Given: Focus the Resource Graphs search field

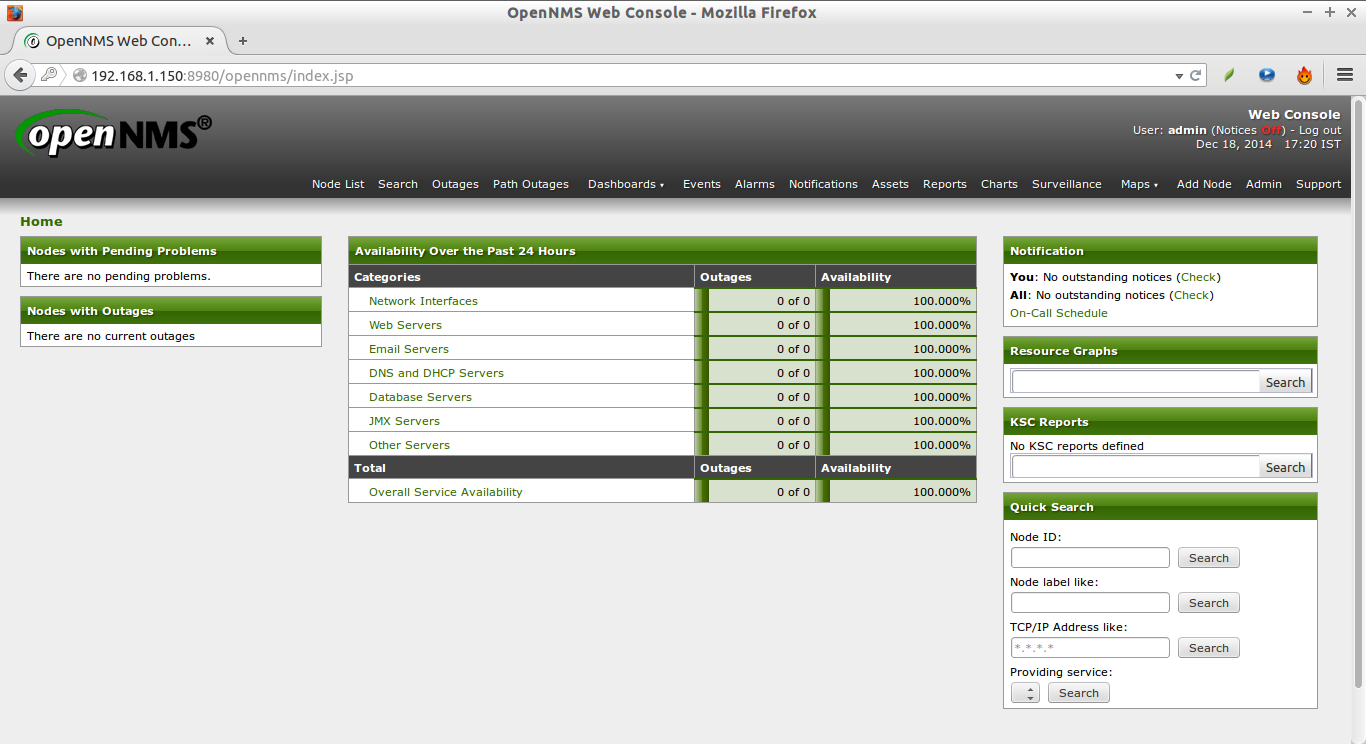Looking at the screenshot, I should [1135, 382].
